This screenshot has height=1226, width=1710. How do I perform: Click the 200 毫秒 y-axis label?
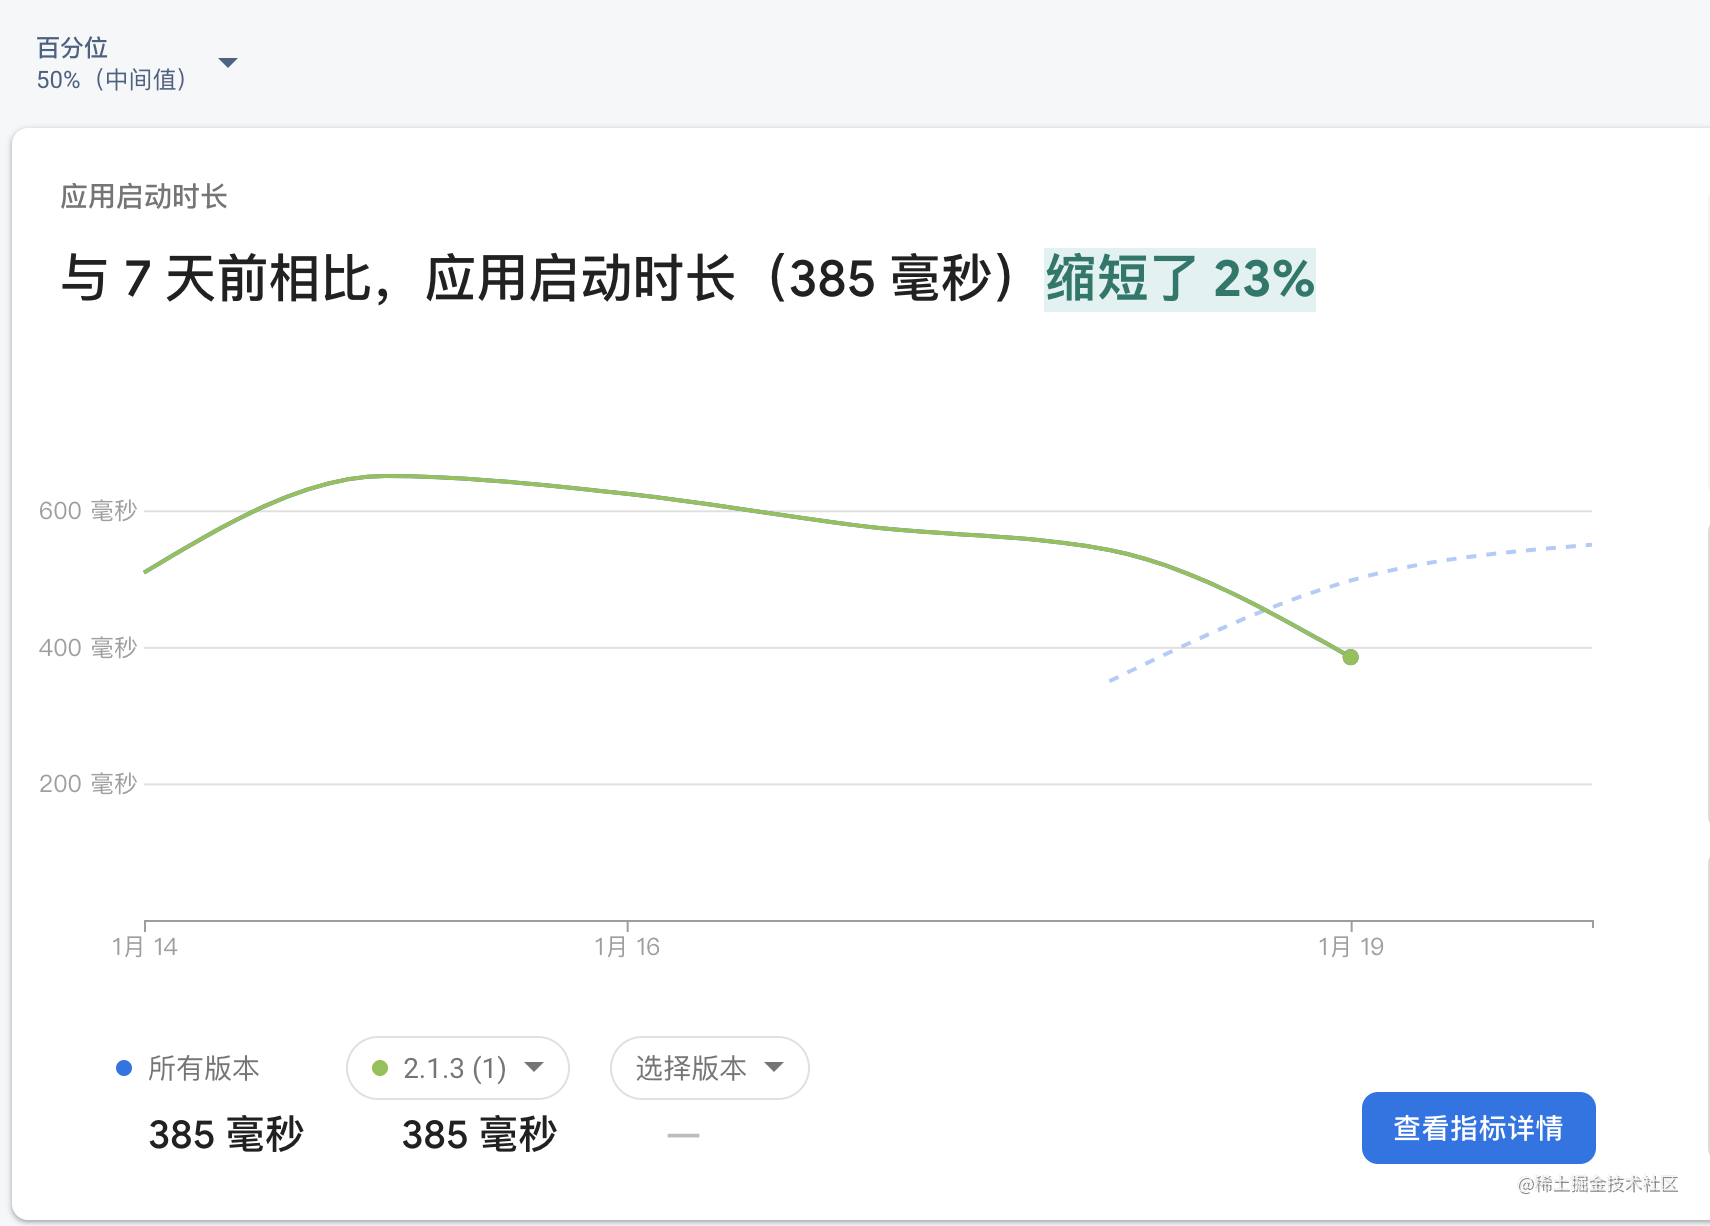[88, 784]
